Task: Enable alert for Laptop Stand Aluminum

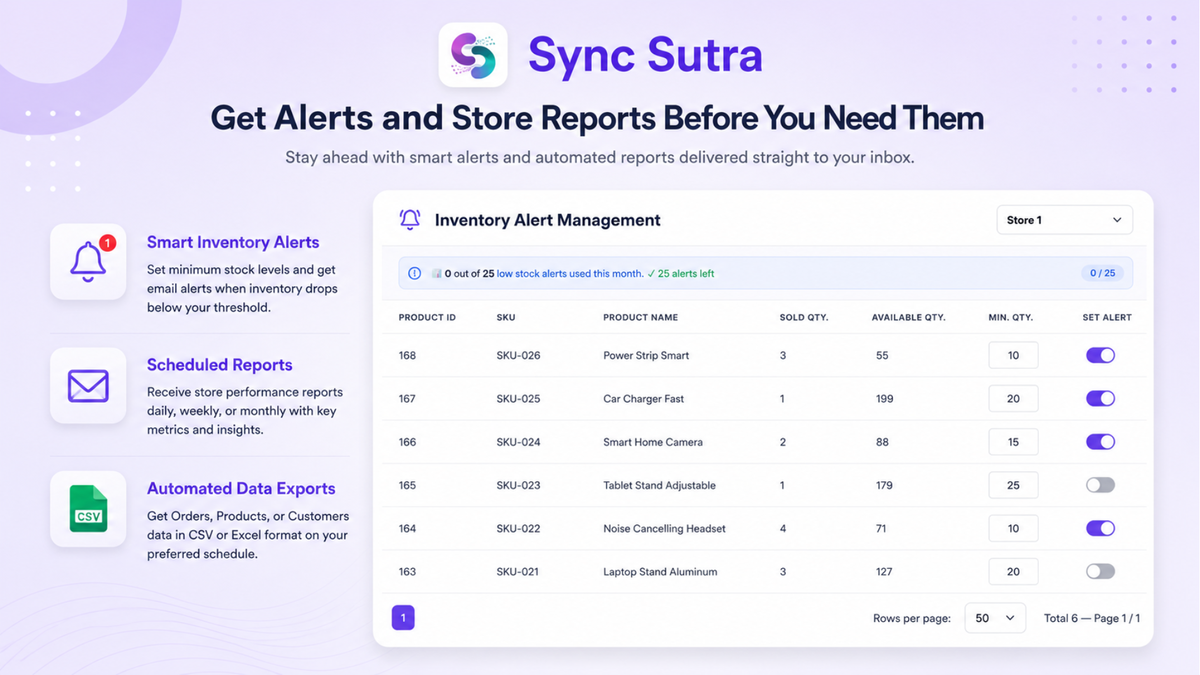Action: click(1100, 572)
